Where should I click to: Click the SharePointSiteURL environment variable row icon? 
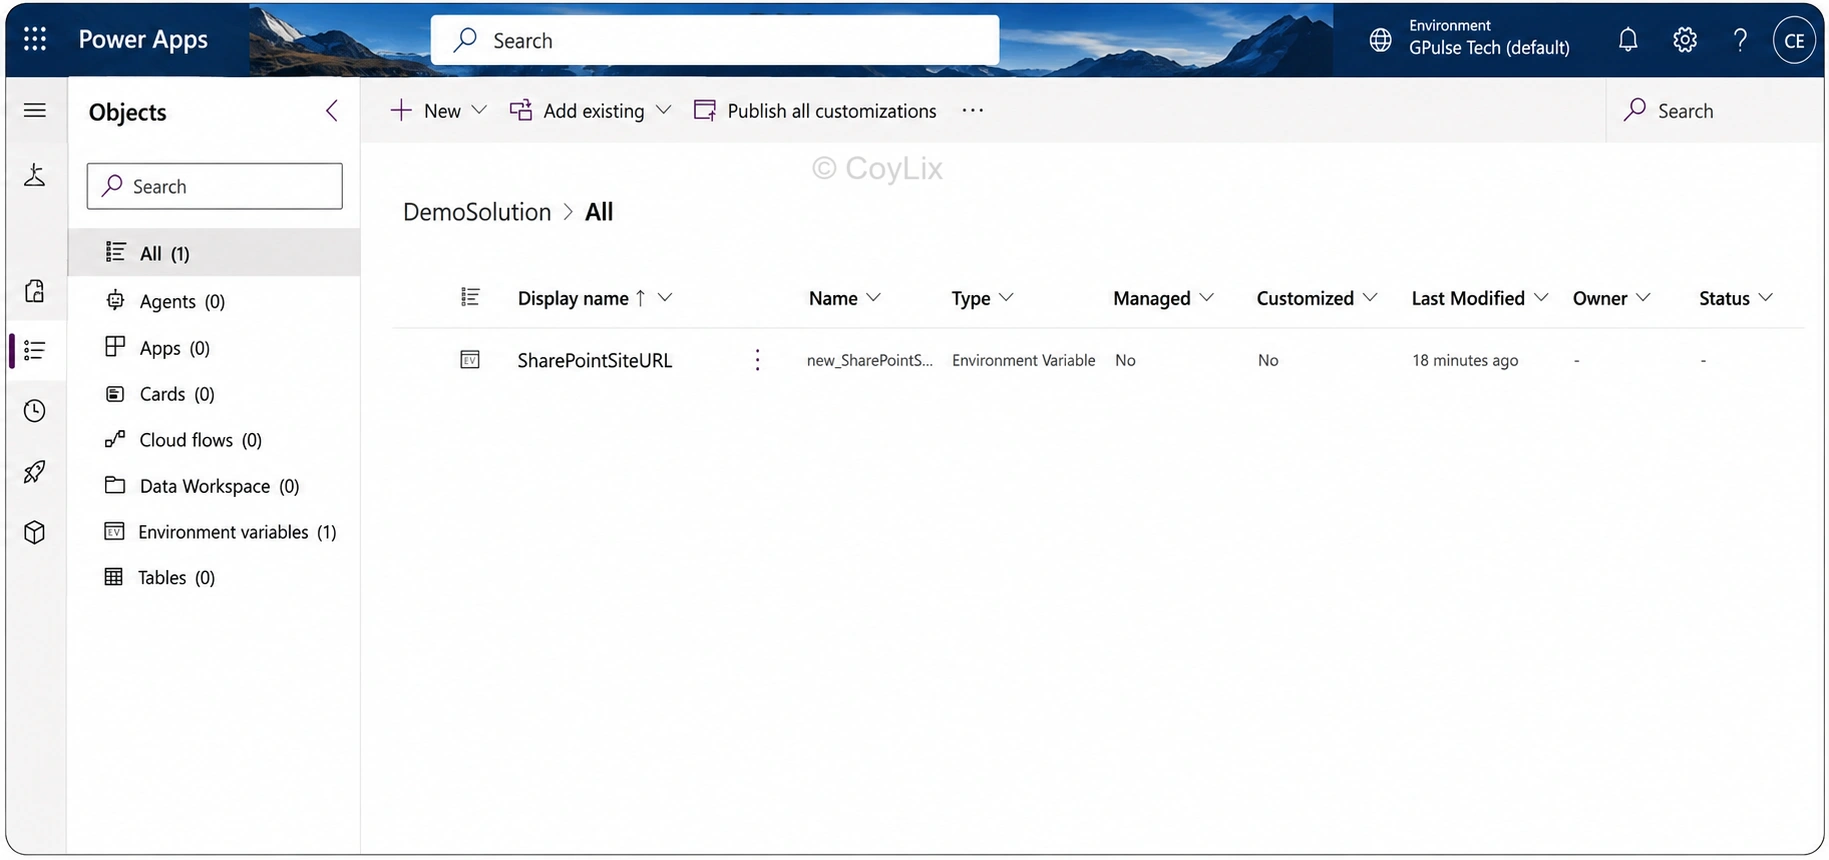(x=470, y=360)
